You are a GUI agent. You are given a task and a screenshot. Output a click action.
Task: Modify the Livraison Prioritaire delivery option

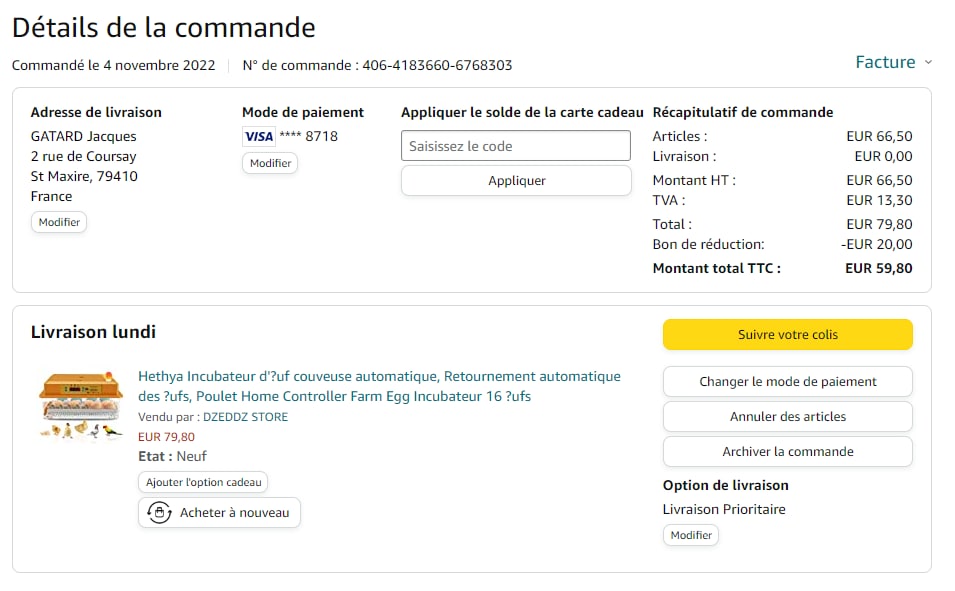[691, 535]
